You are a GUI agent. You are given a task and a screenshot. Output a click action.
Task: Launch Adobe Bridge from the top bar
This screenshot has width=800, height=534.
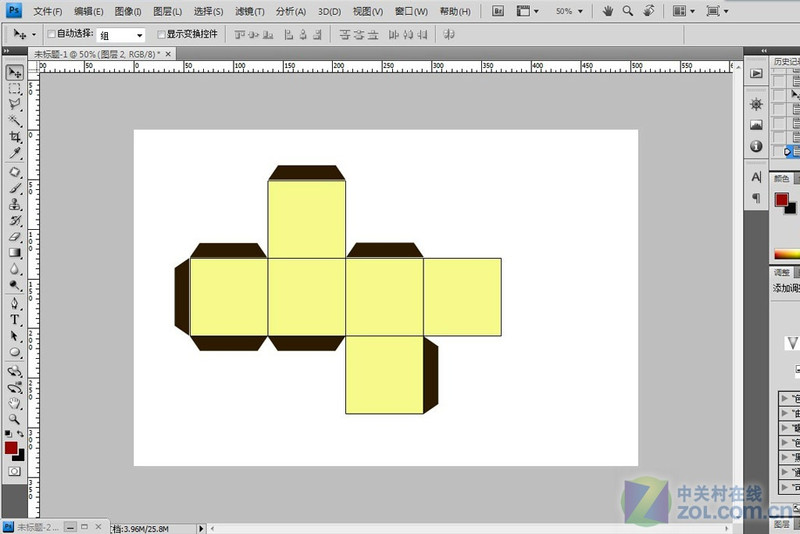pyautogui.click(x=499, y=11)
